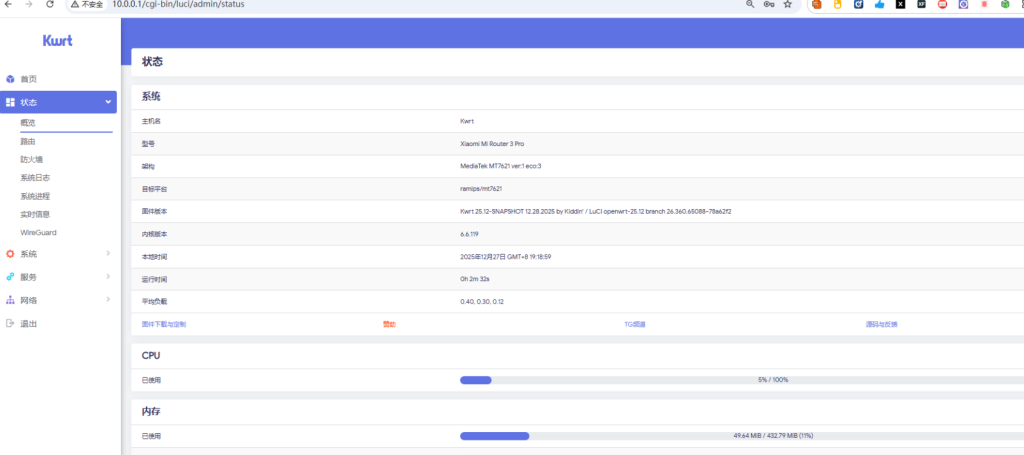Click the 服务 link-shaped icon

click(x=10, y=277)
